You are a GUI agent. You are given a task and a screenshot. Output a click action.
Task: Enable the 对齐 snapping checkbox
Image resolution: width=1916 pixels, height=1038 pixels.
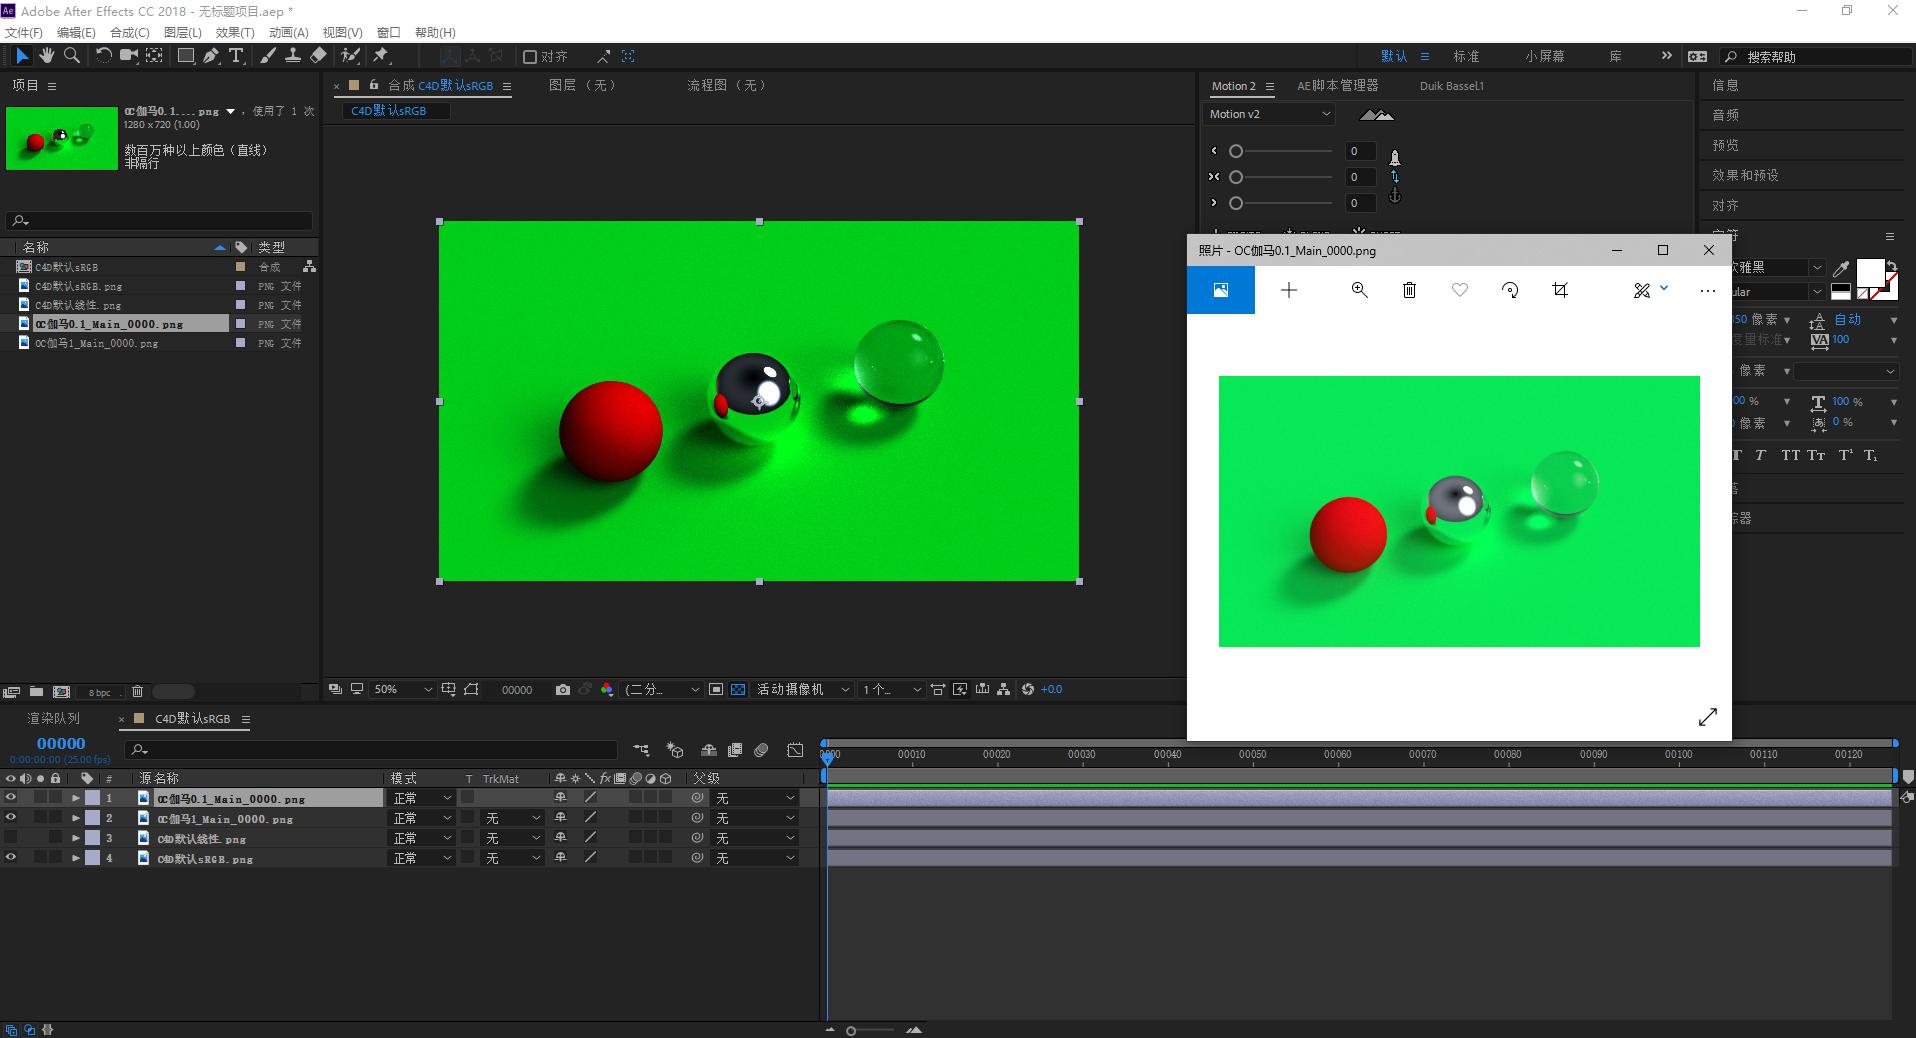point(531,57)
